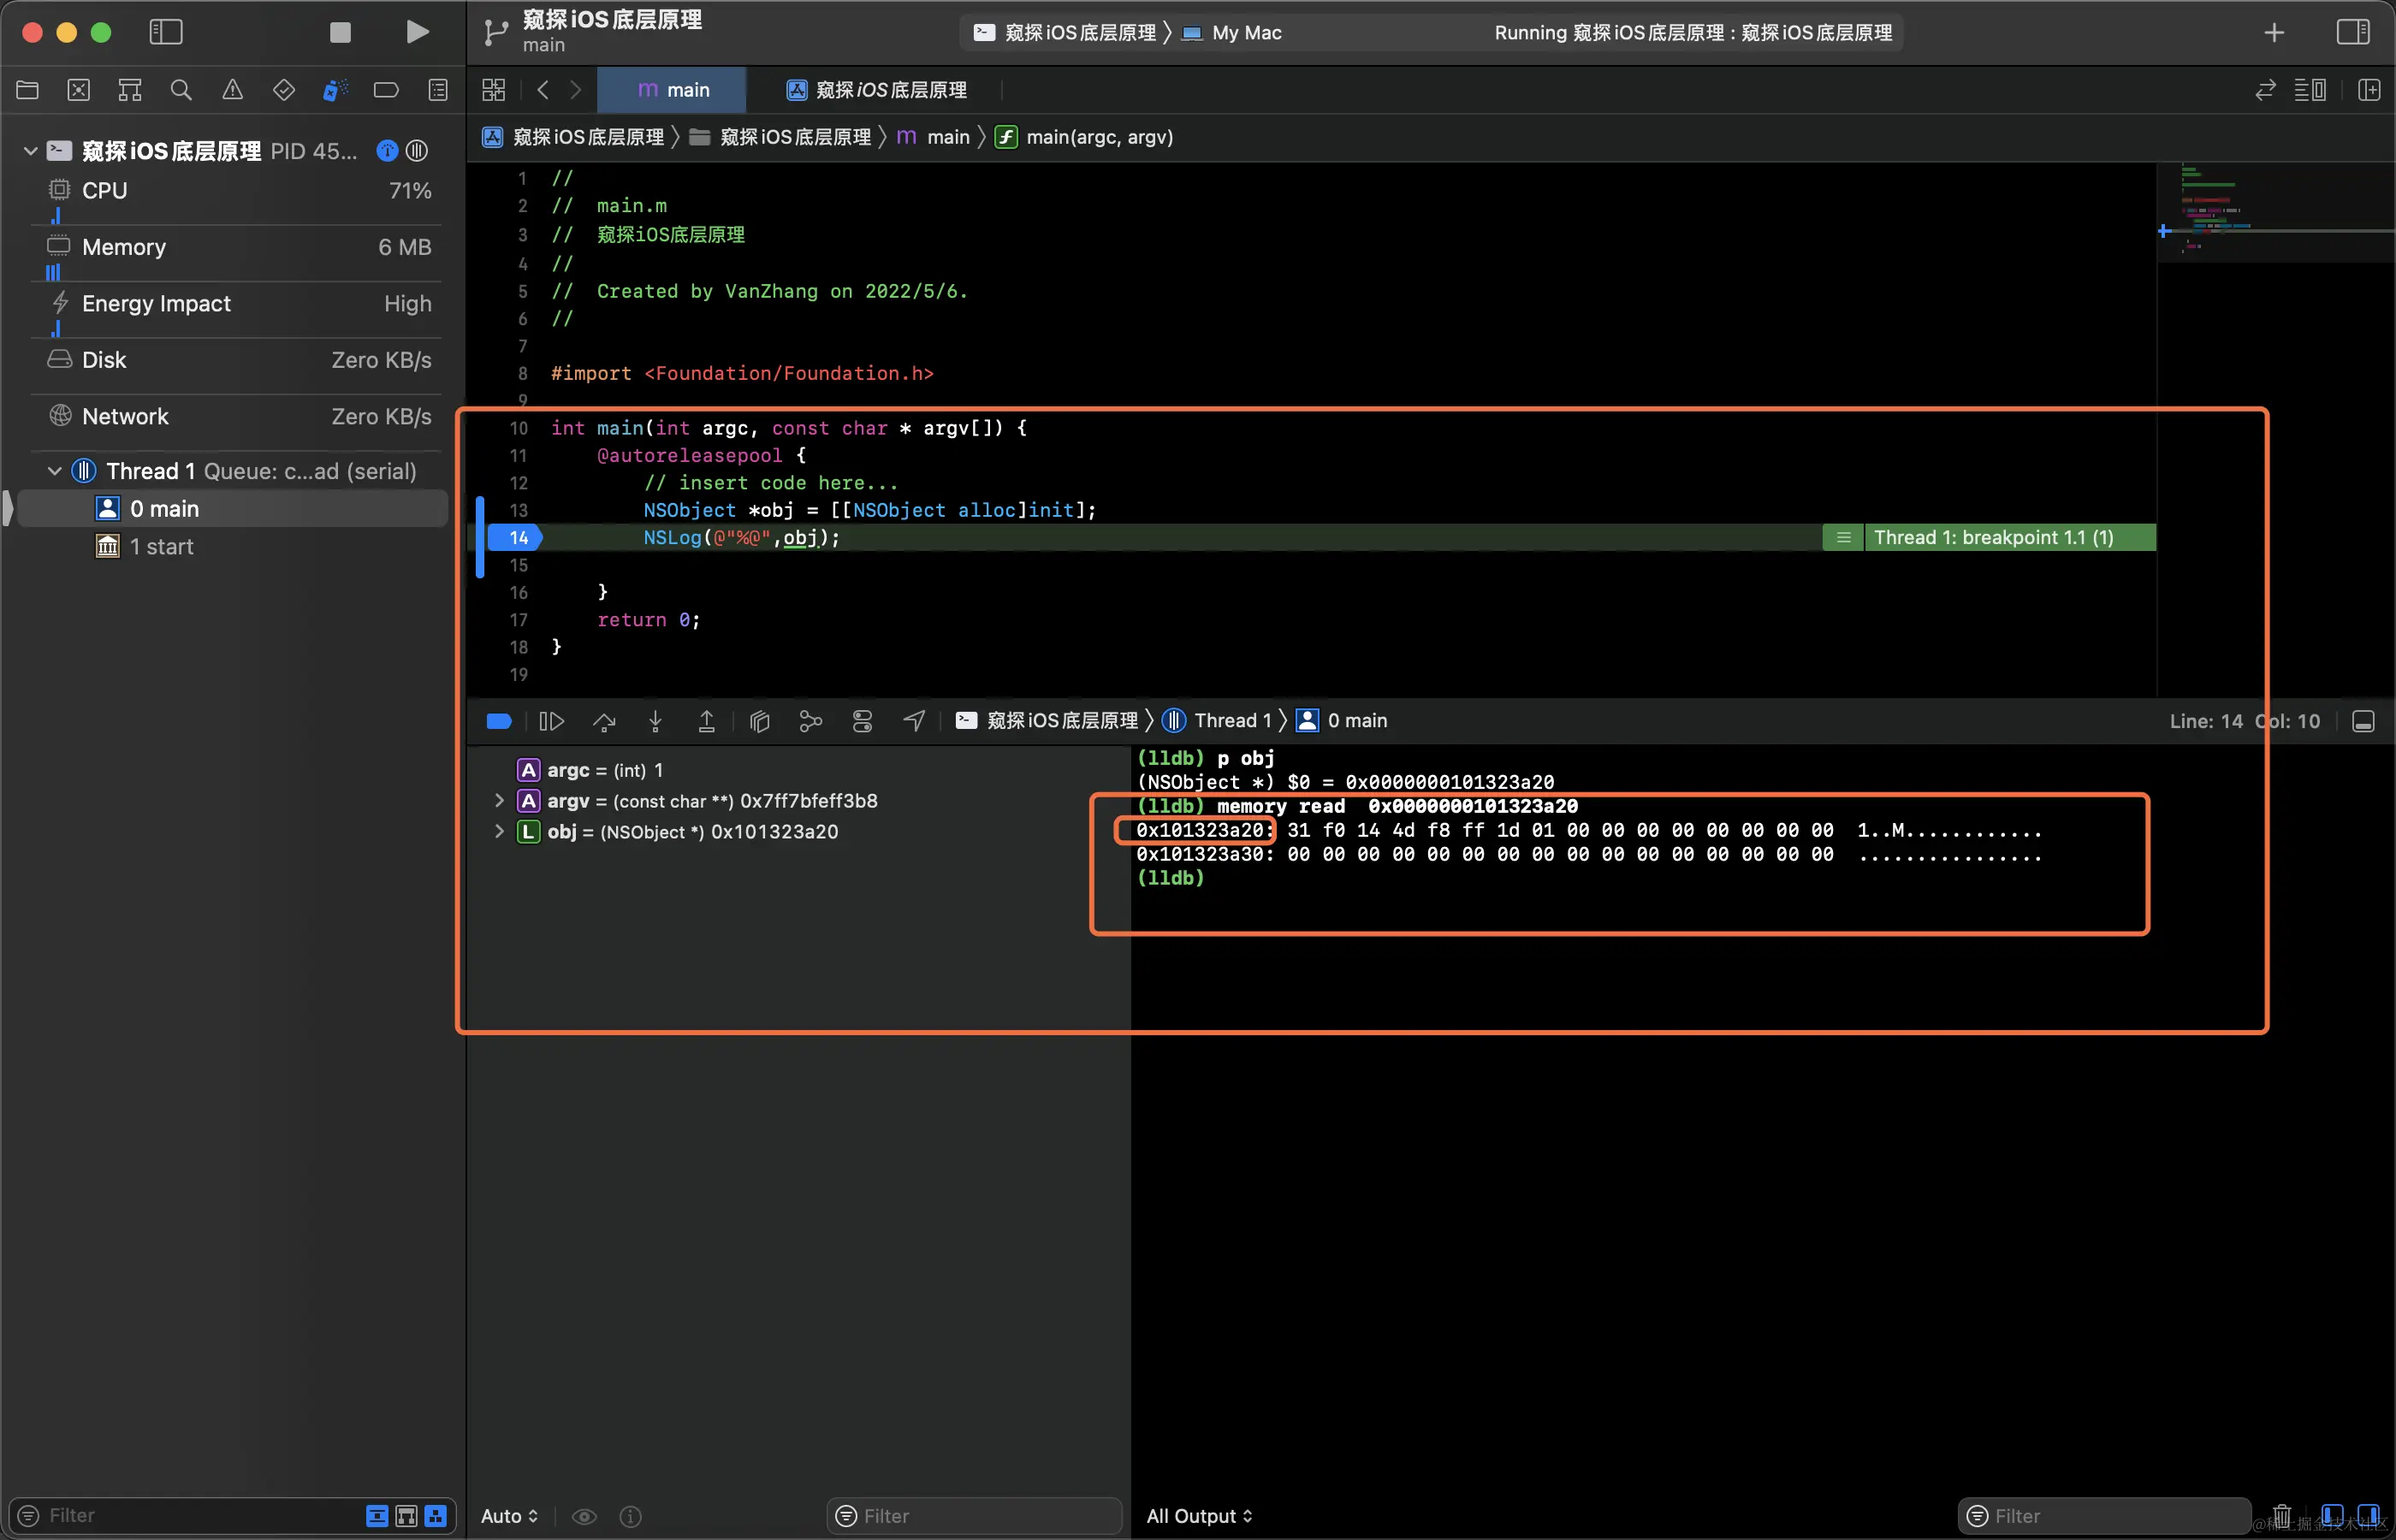This screenshot has height=1540, width=2396.
Task: Open the Issue navigator warning icon
Action: coord(232,90)
